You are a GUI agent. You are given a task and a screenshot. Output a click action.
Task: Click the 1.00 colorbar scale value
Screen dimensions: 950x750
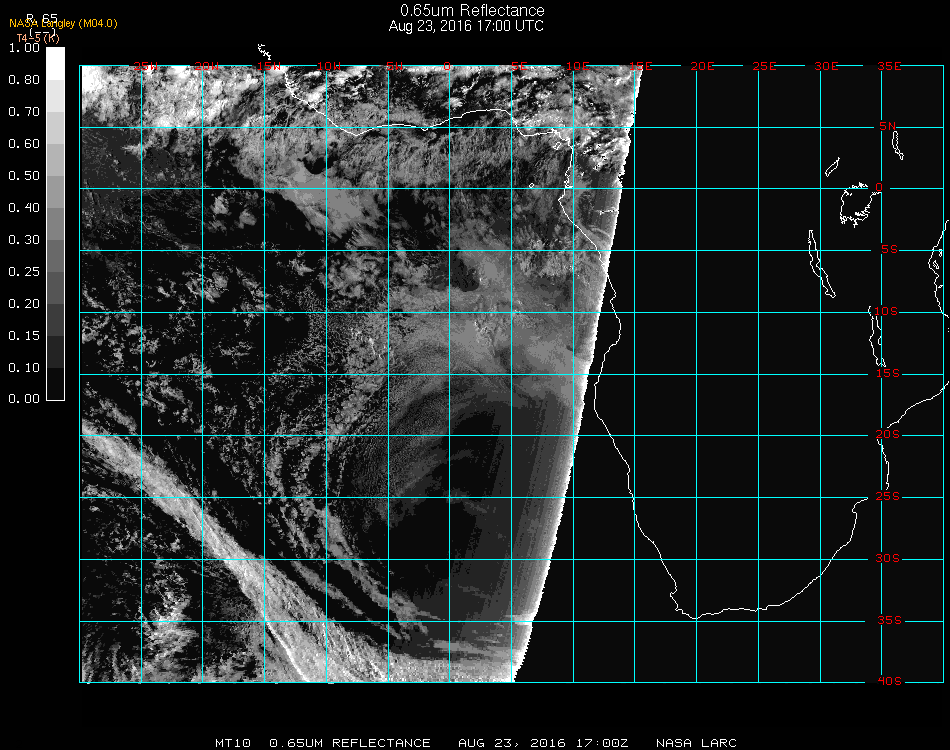24,48
